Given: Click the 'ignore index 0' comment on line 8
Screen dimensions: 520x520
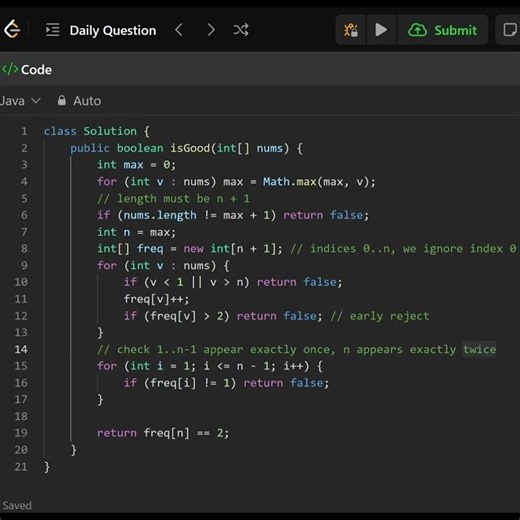Looking at the screenshot, I should [x=470, y=249].
